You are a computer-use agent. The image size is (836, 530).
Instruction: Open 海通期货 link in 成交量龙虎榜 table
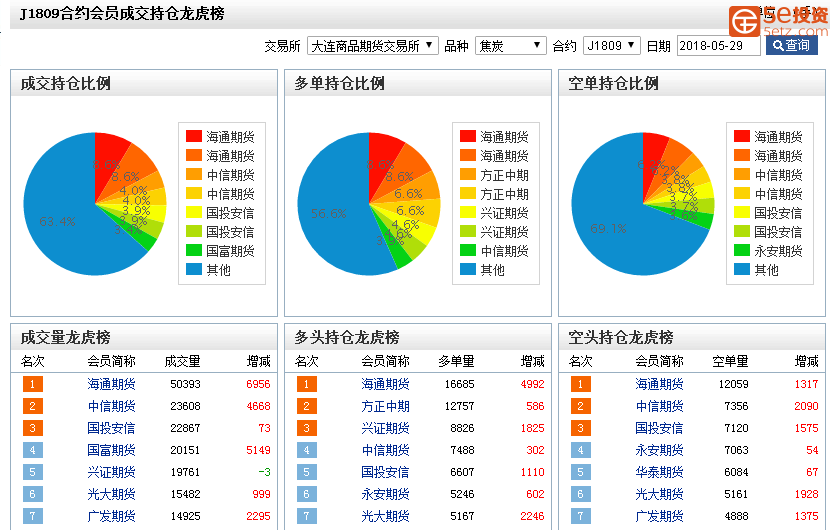click(111, 384)
